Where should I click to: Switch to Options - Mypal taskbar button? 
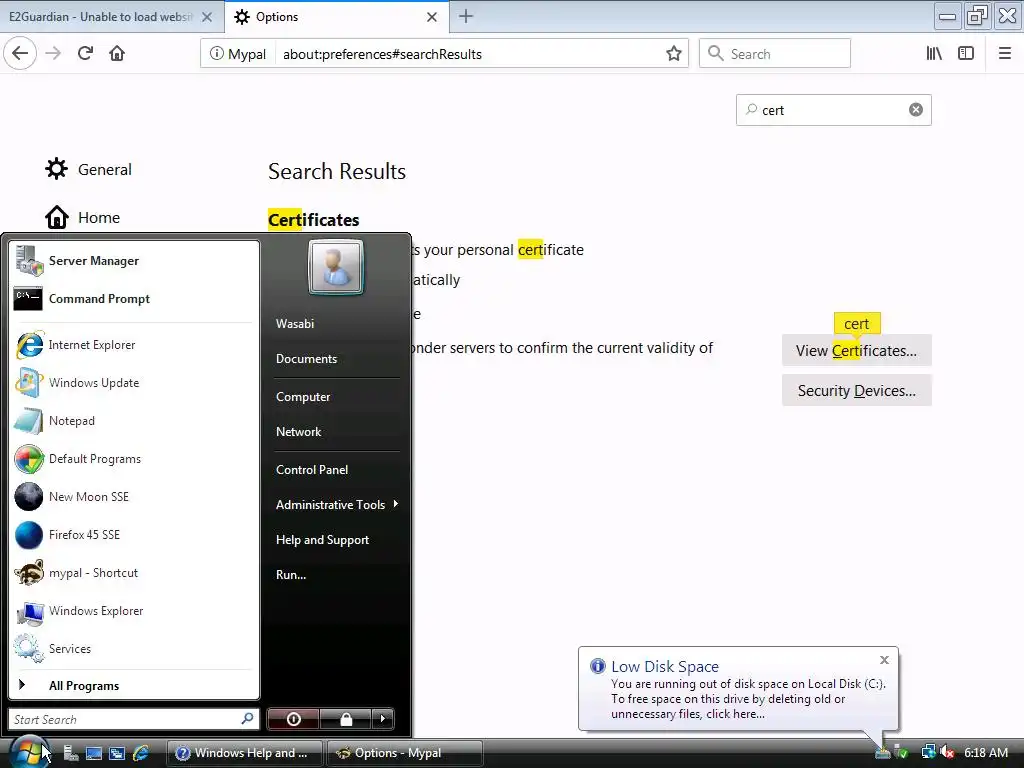point(404,753)
